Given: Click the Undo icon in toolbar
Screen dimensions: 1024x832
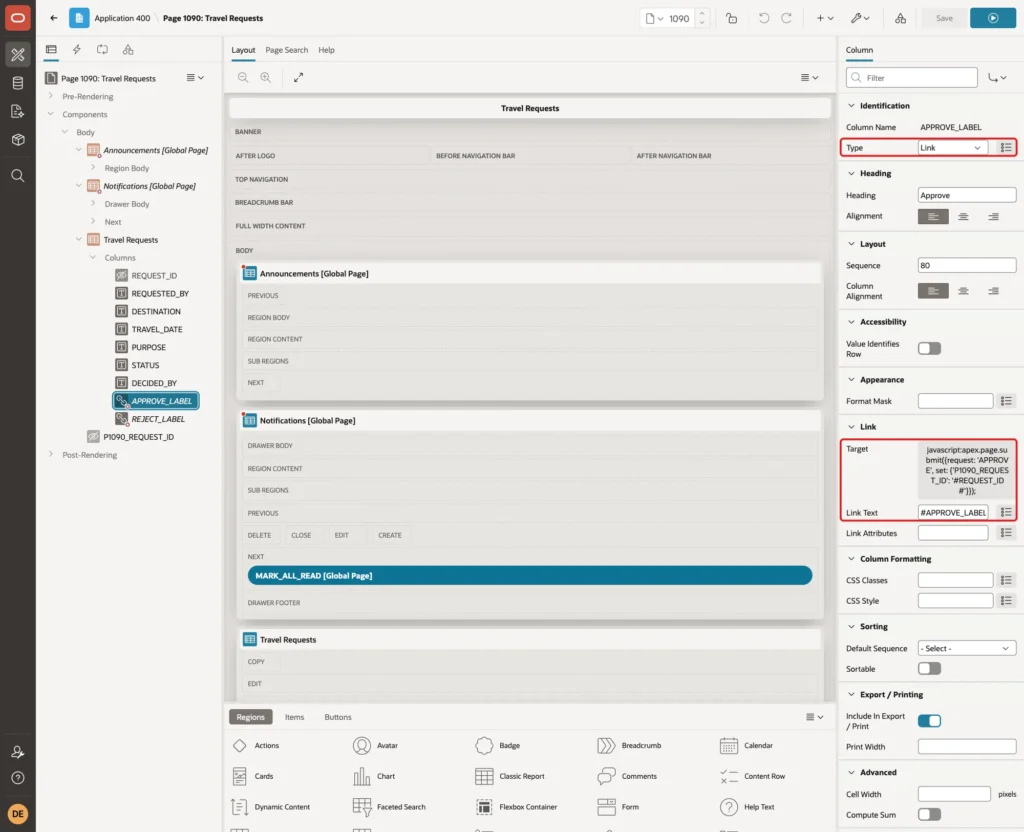Looking at the screenshot, I should (763, 18).
